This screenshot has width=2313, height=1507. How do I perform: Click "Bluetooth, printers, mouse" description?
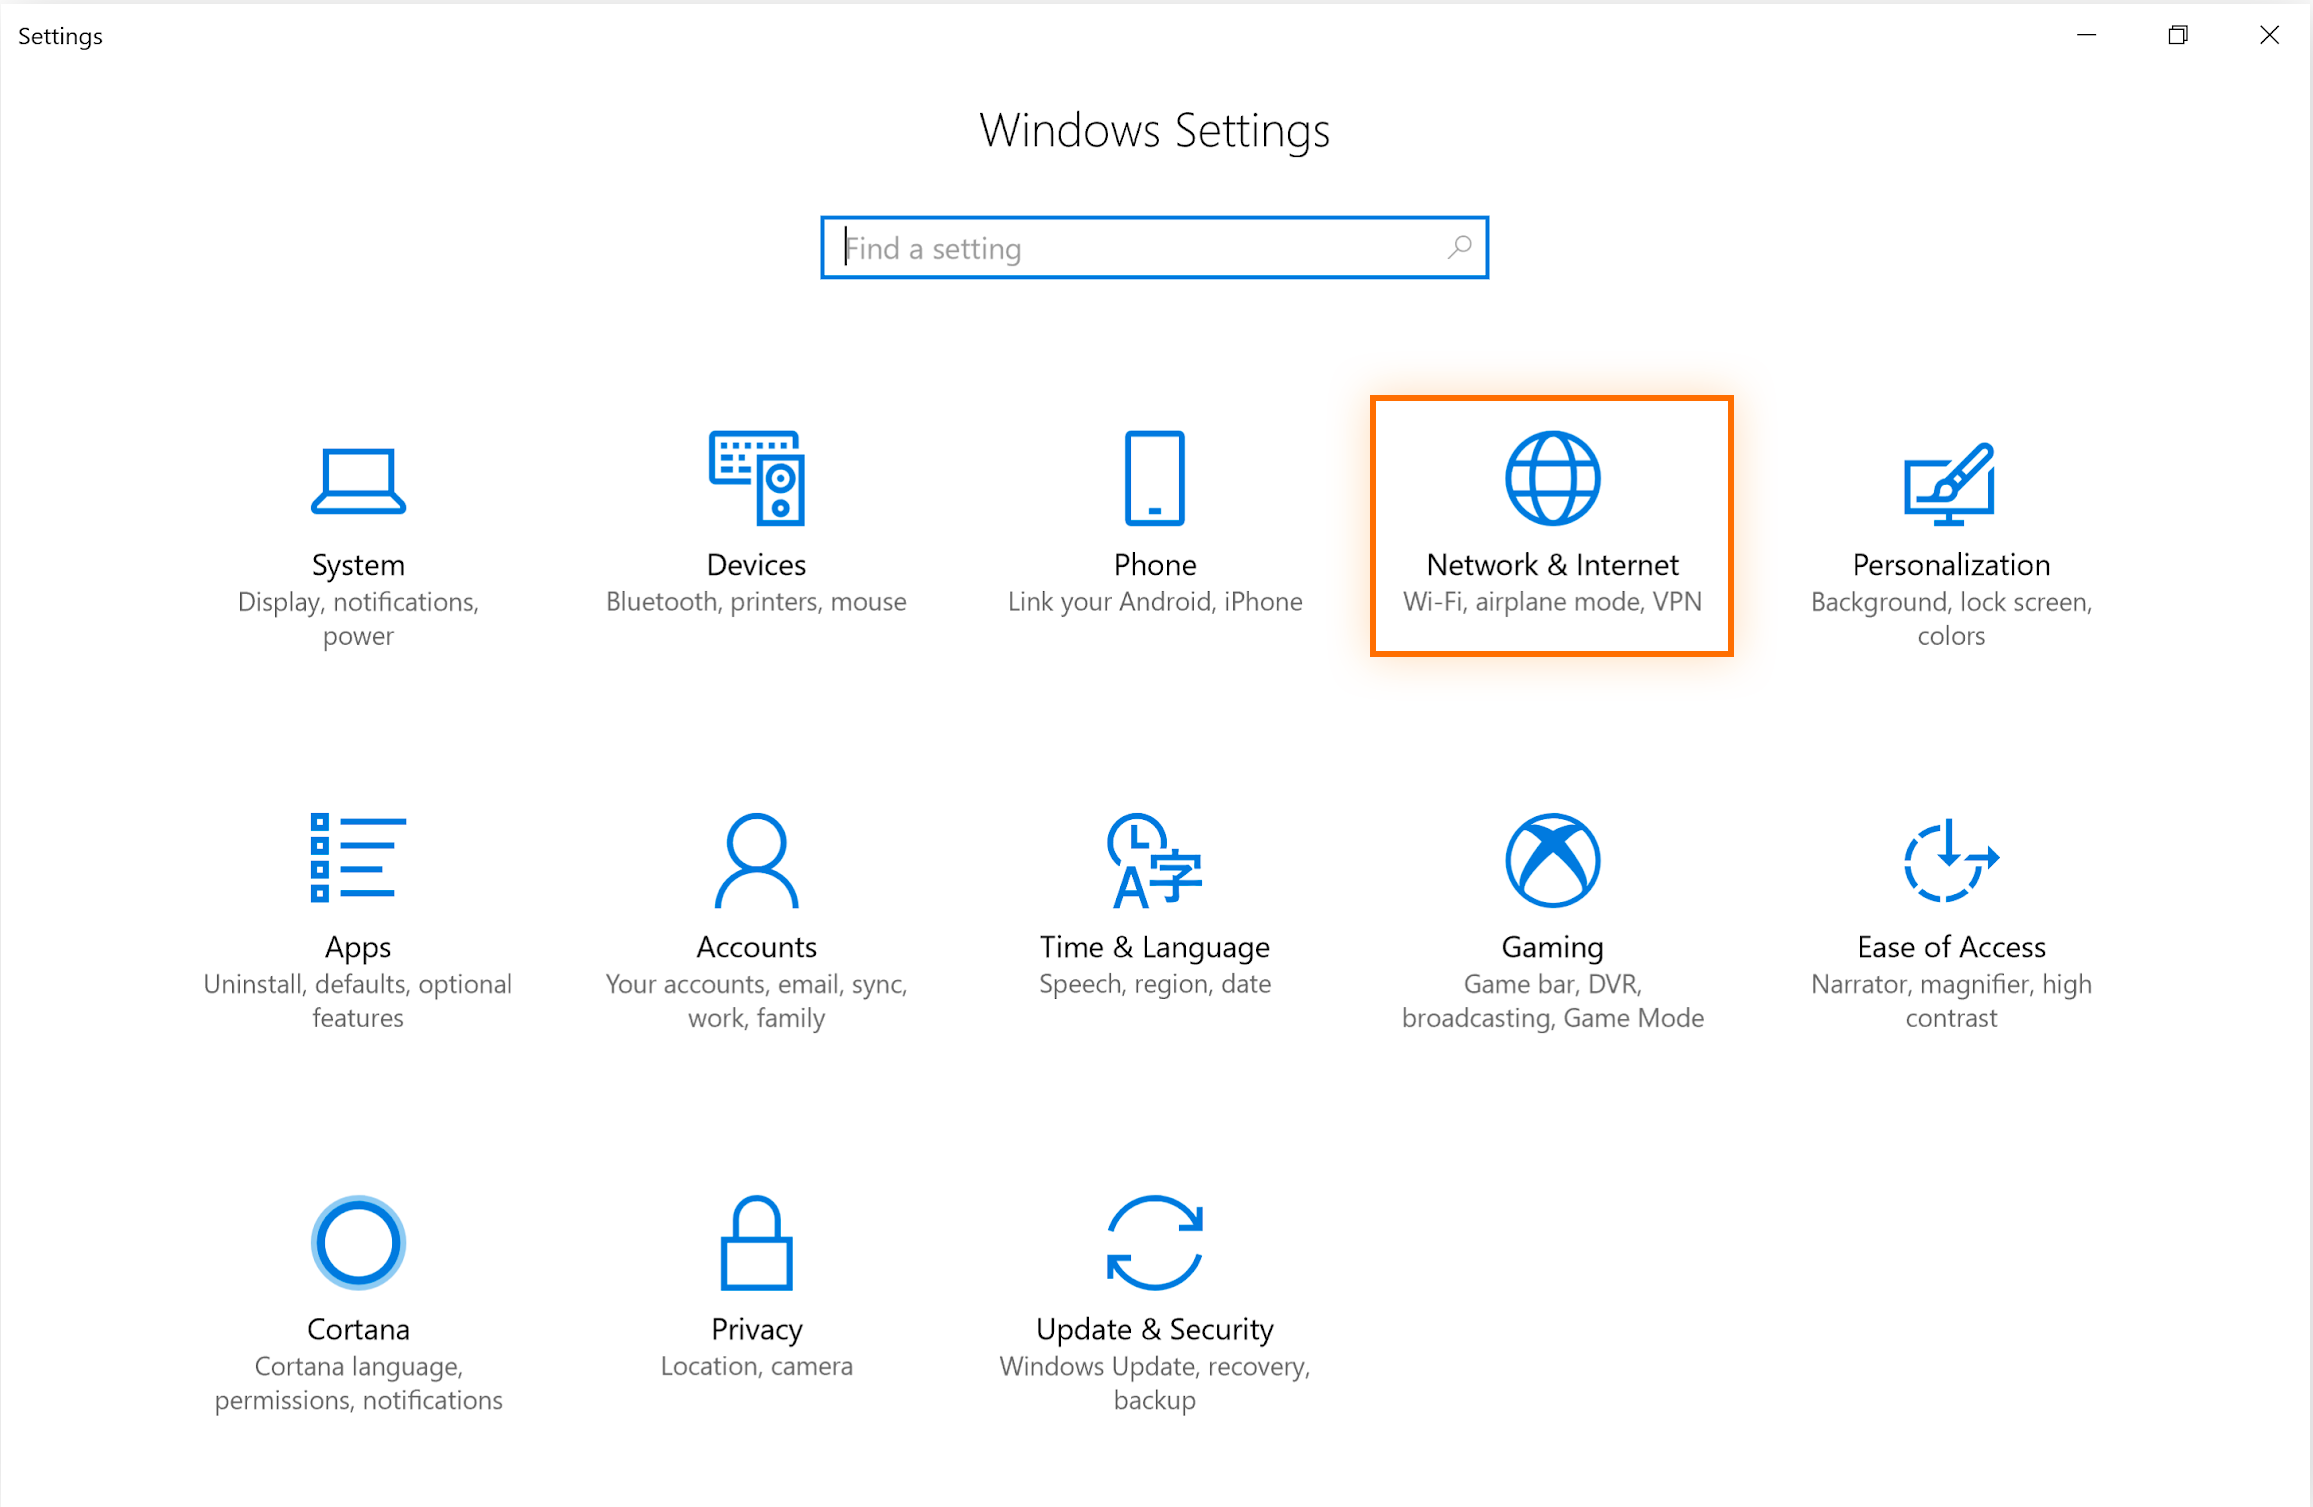point(757,602)
